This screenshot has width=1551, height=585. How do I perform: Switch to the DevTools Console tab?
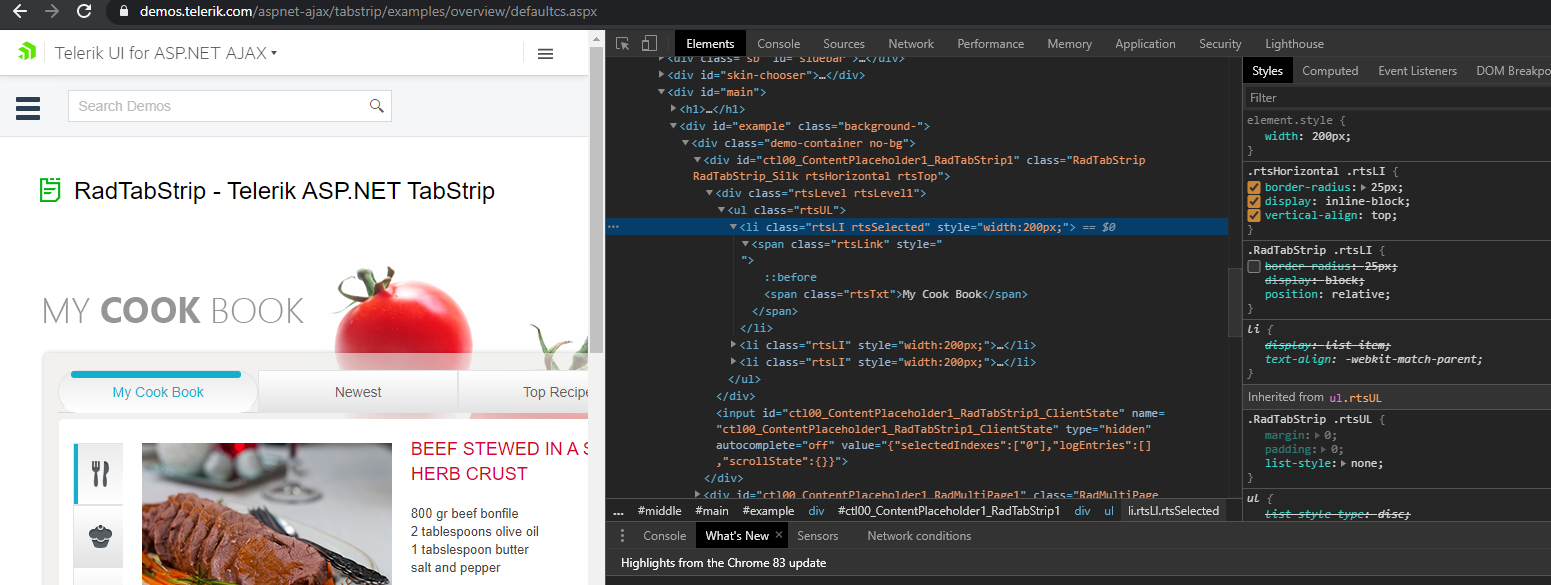point(778,44)
